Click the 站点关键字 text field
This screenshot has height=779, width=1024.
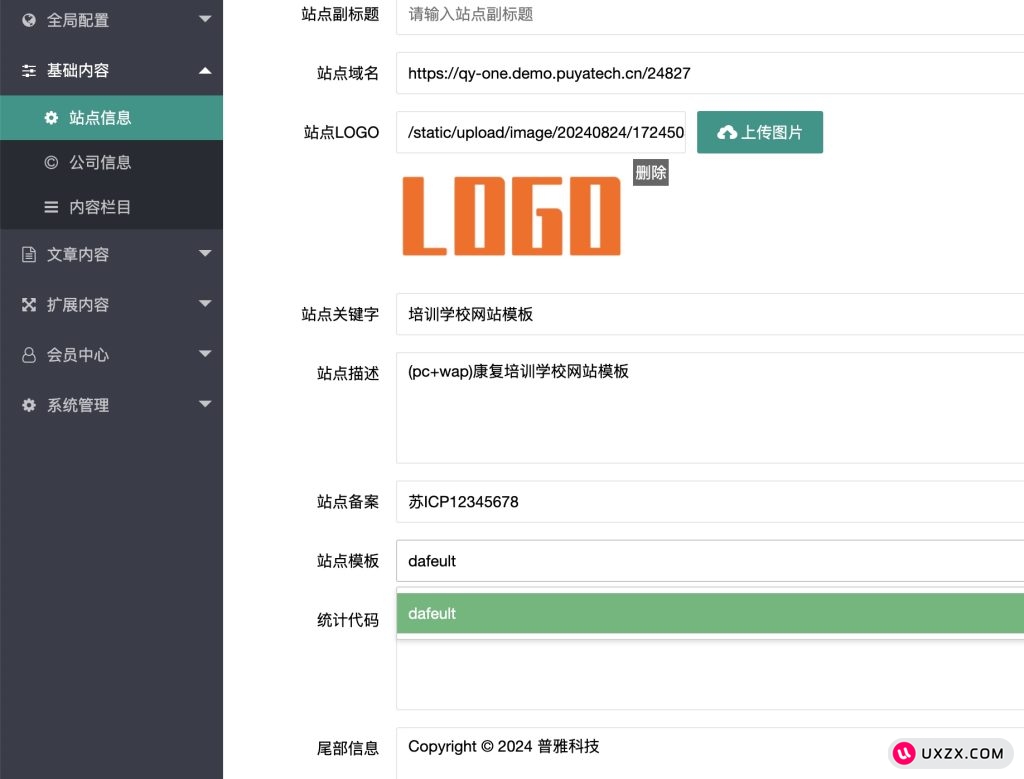[709, 314]
